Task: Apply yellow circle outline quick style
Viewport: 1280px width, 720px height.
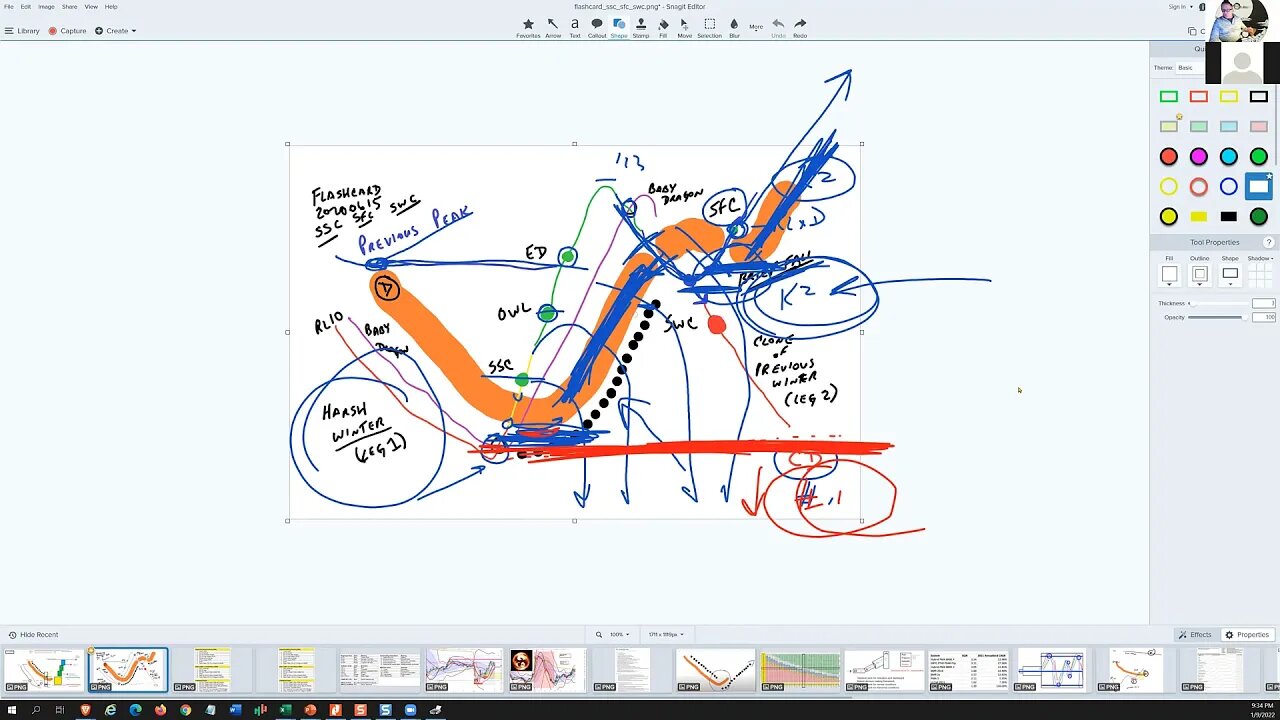Action: click(1169, 187)
